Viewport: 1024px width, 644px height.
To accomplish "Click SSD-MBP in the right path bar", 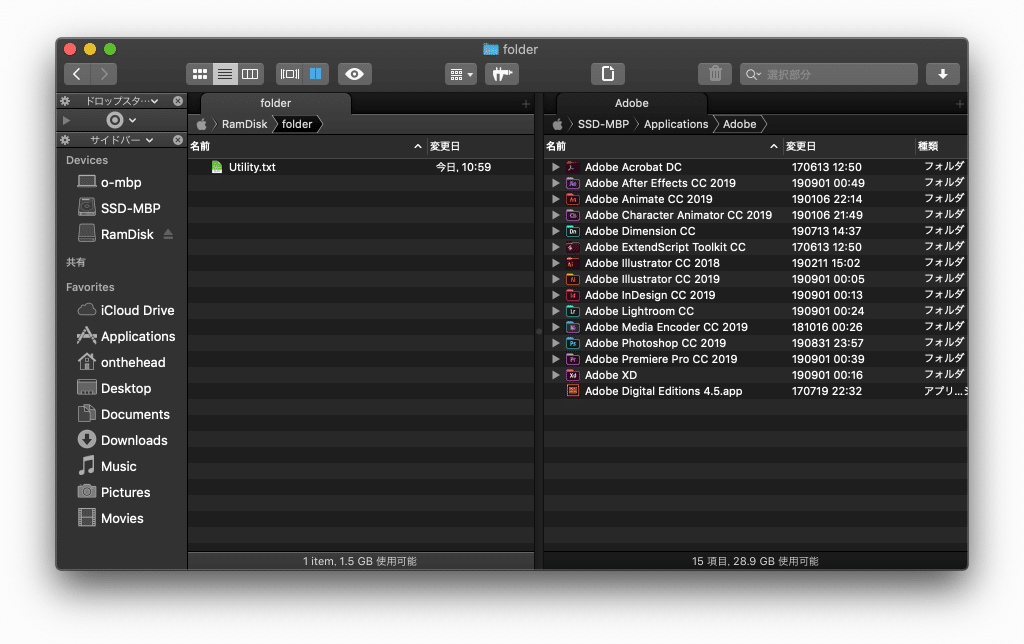I will pos(603,124).
